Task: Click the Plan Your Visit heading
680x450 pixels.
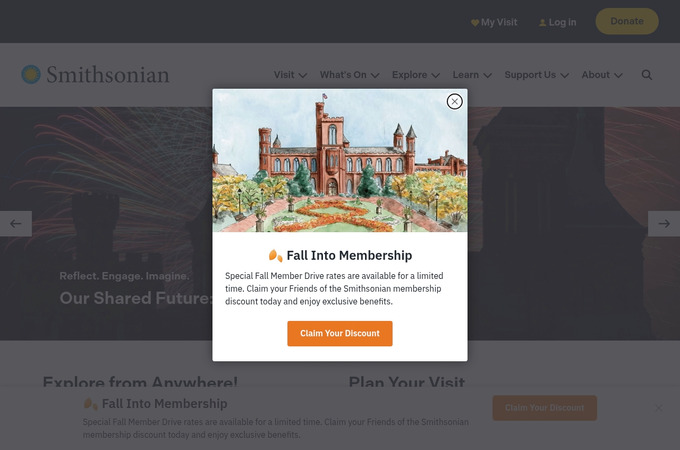Action: (x=407, y=382)
